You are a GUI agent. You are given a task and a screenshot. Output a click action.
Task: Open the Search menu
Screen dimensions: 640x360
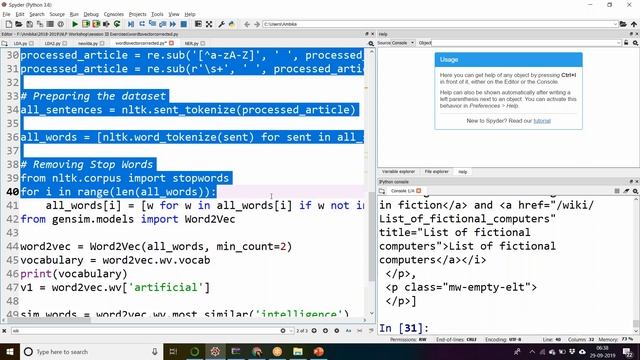pyautogui.click(x=37, y=14)
